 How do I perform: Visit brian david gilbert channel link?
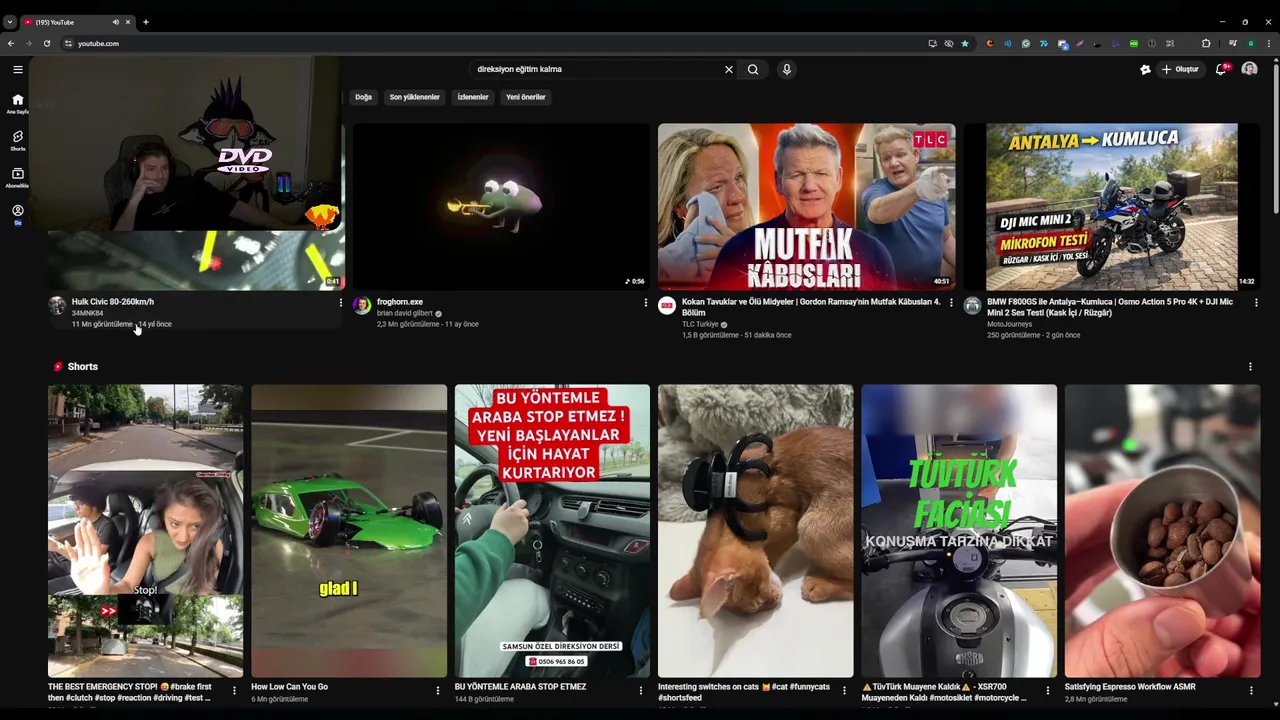point(405,313)
